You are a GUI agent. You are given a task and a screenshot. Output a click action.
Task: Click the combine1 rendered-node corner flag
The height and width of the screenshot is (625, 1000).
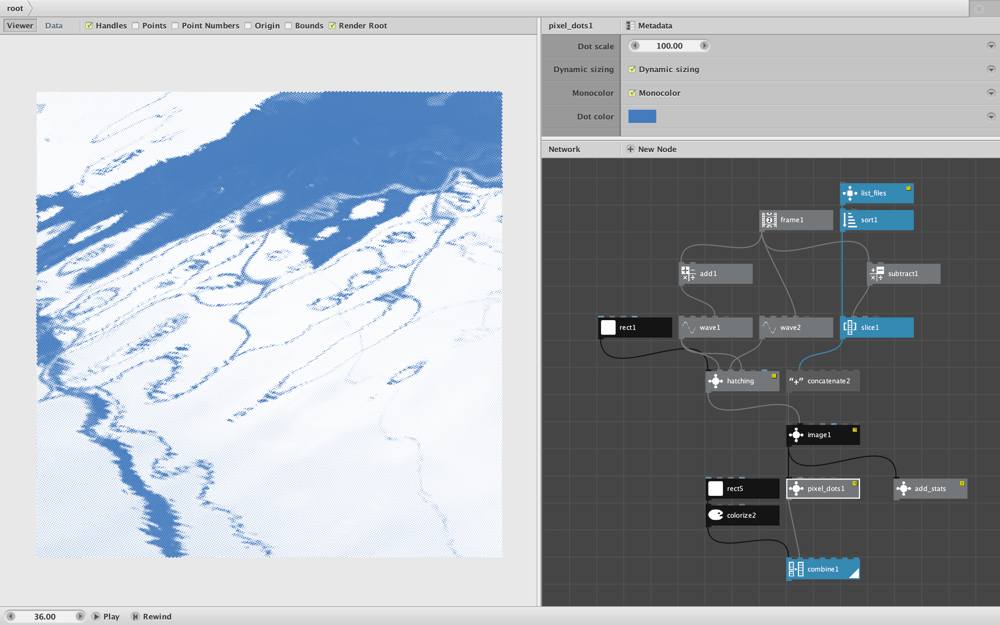855,573
